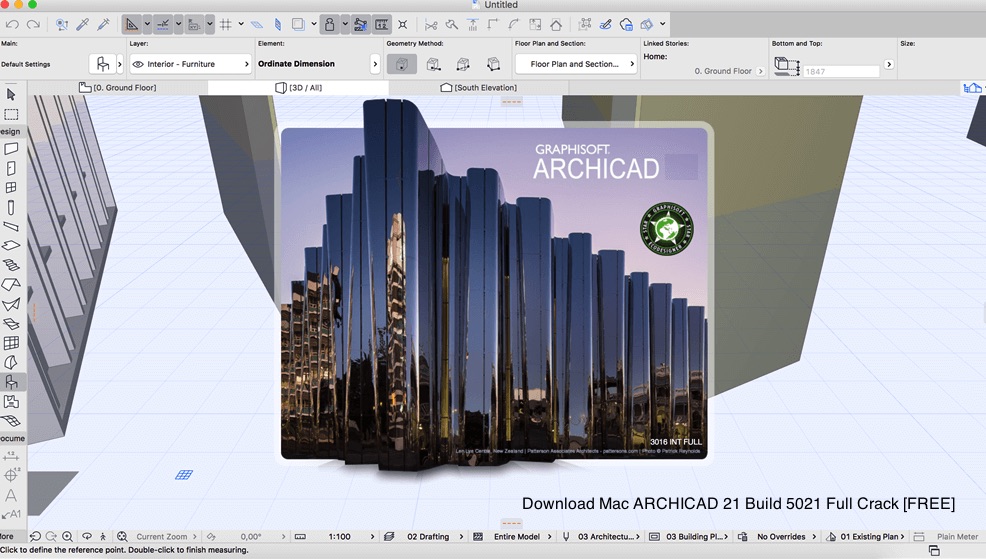Switch to the South Elevation tab
This screenshot has height=559, width=986.
[479, 87]
